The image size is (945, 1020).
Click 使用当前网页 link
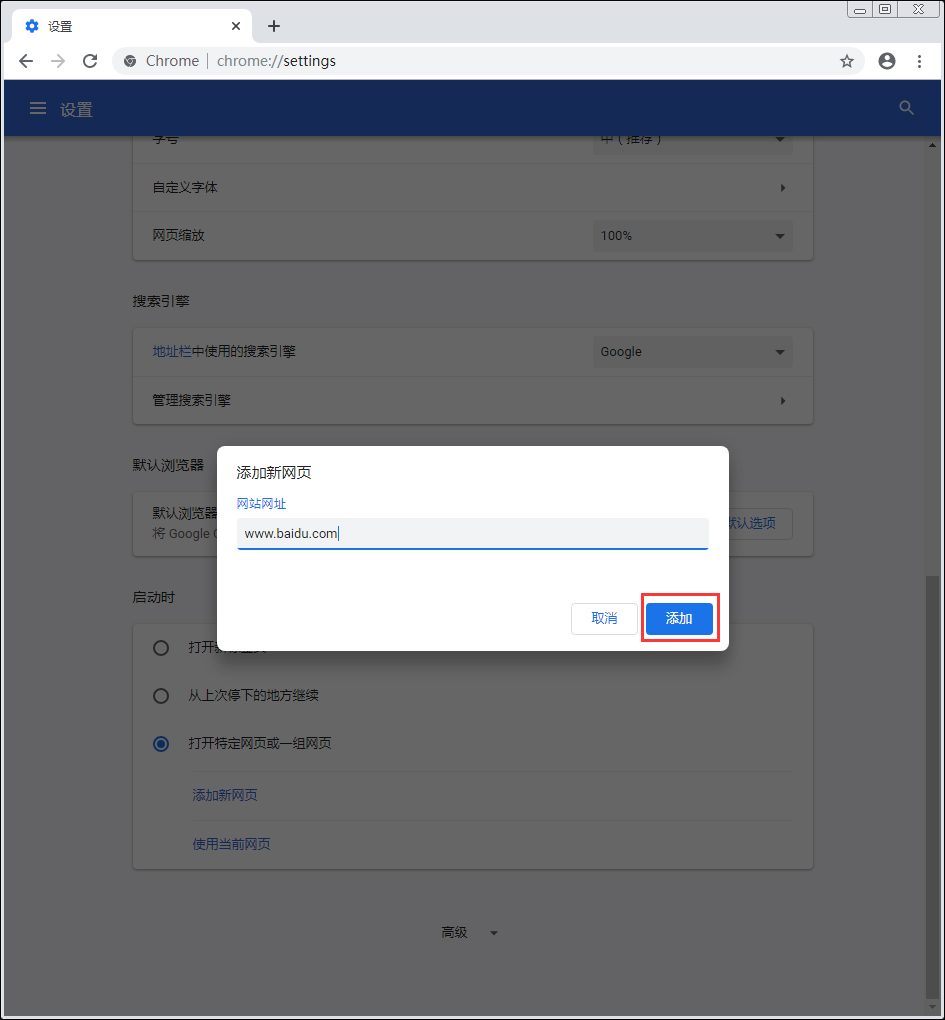tap(231, 843)
